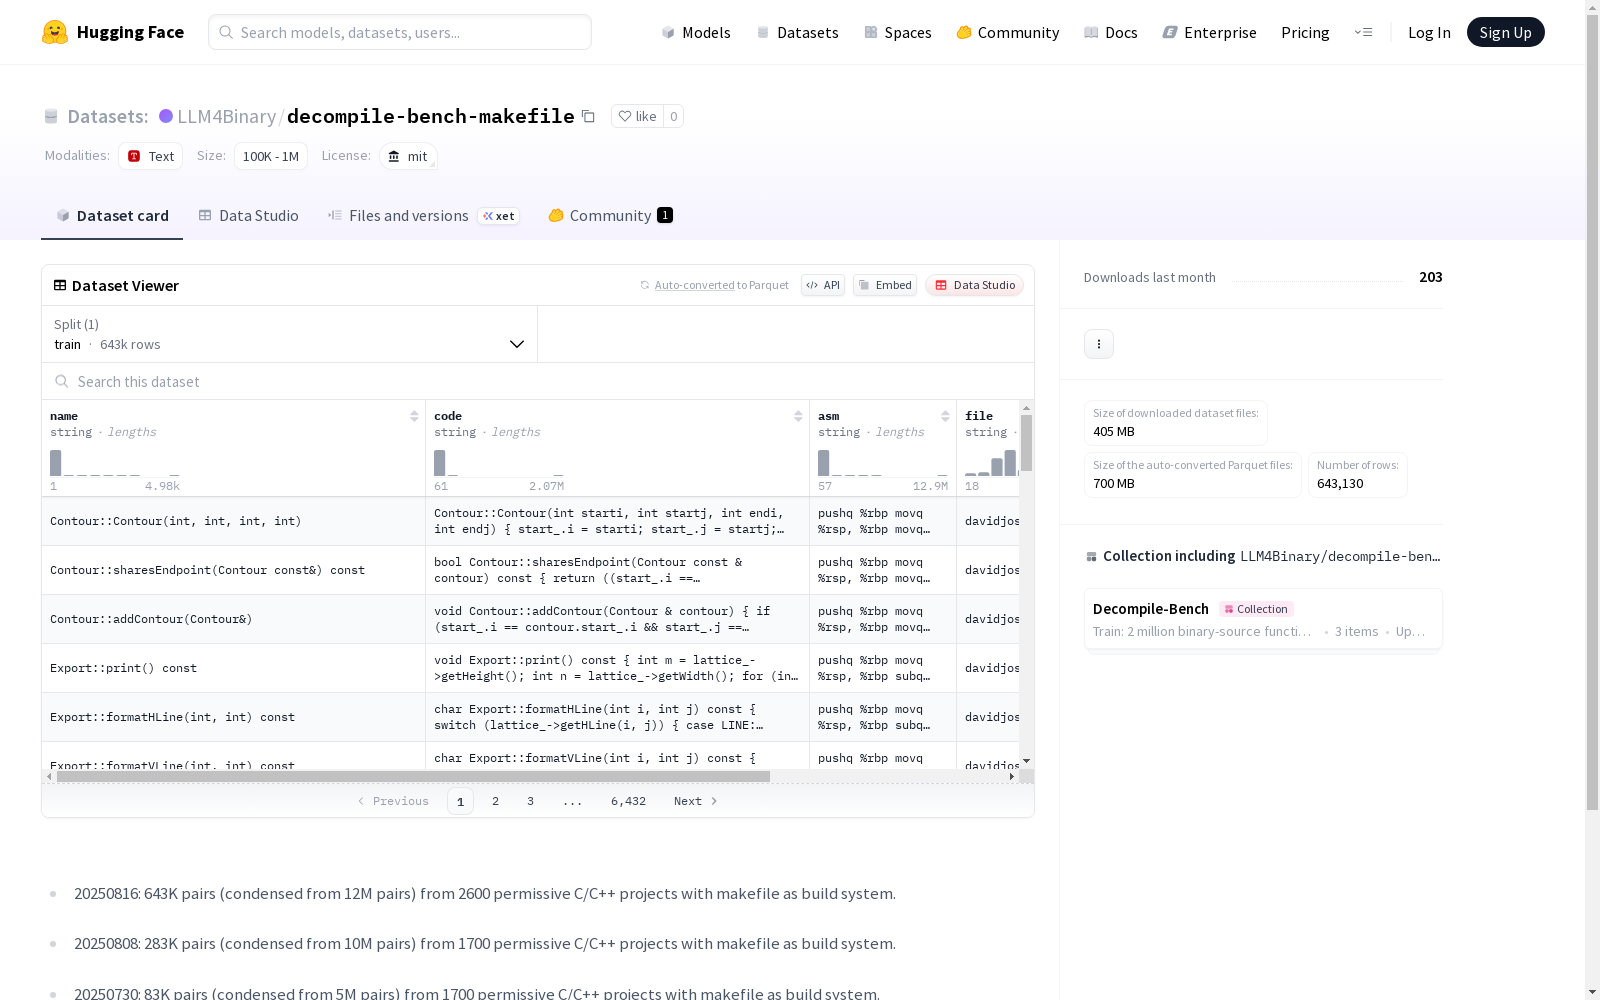Focus the Search this dataset field
1600x1000 pixels.
(538, 381)
